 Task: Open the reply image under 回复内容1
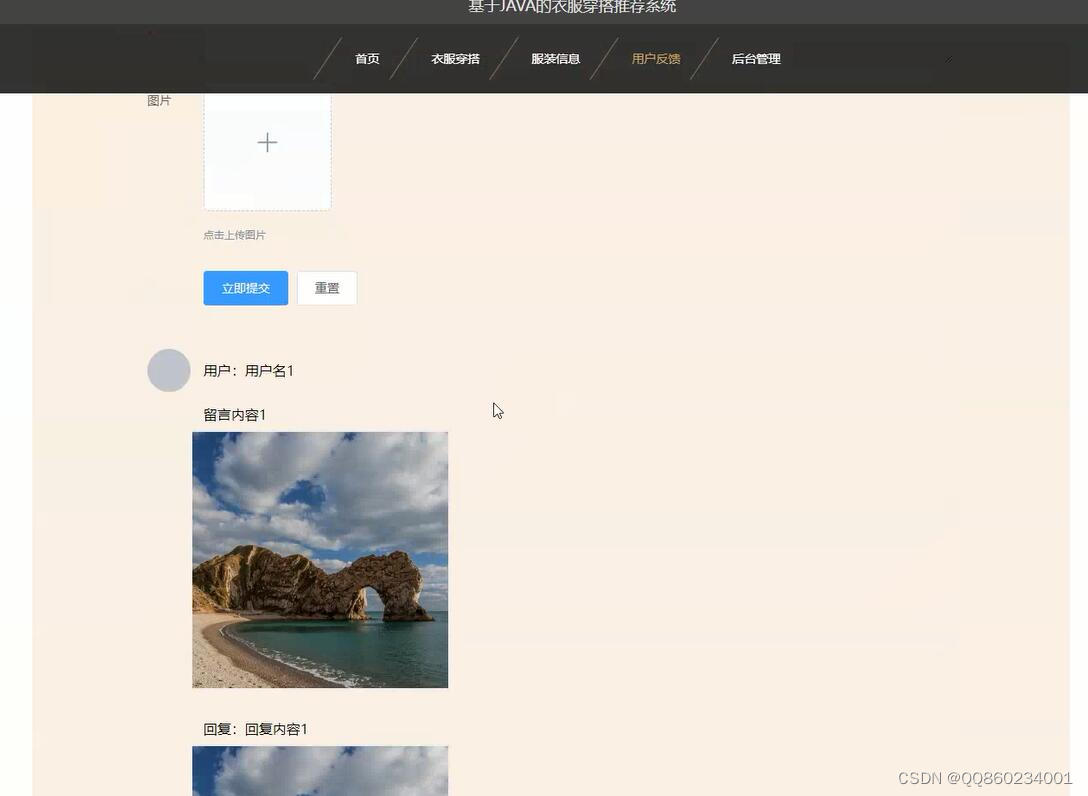coord(320,771)
